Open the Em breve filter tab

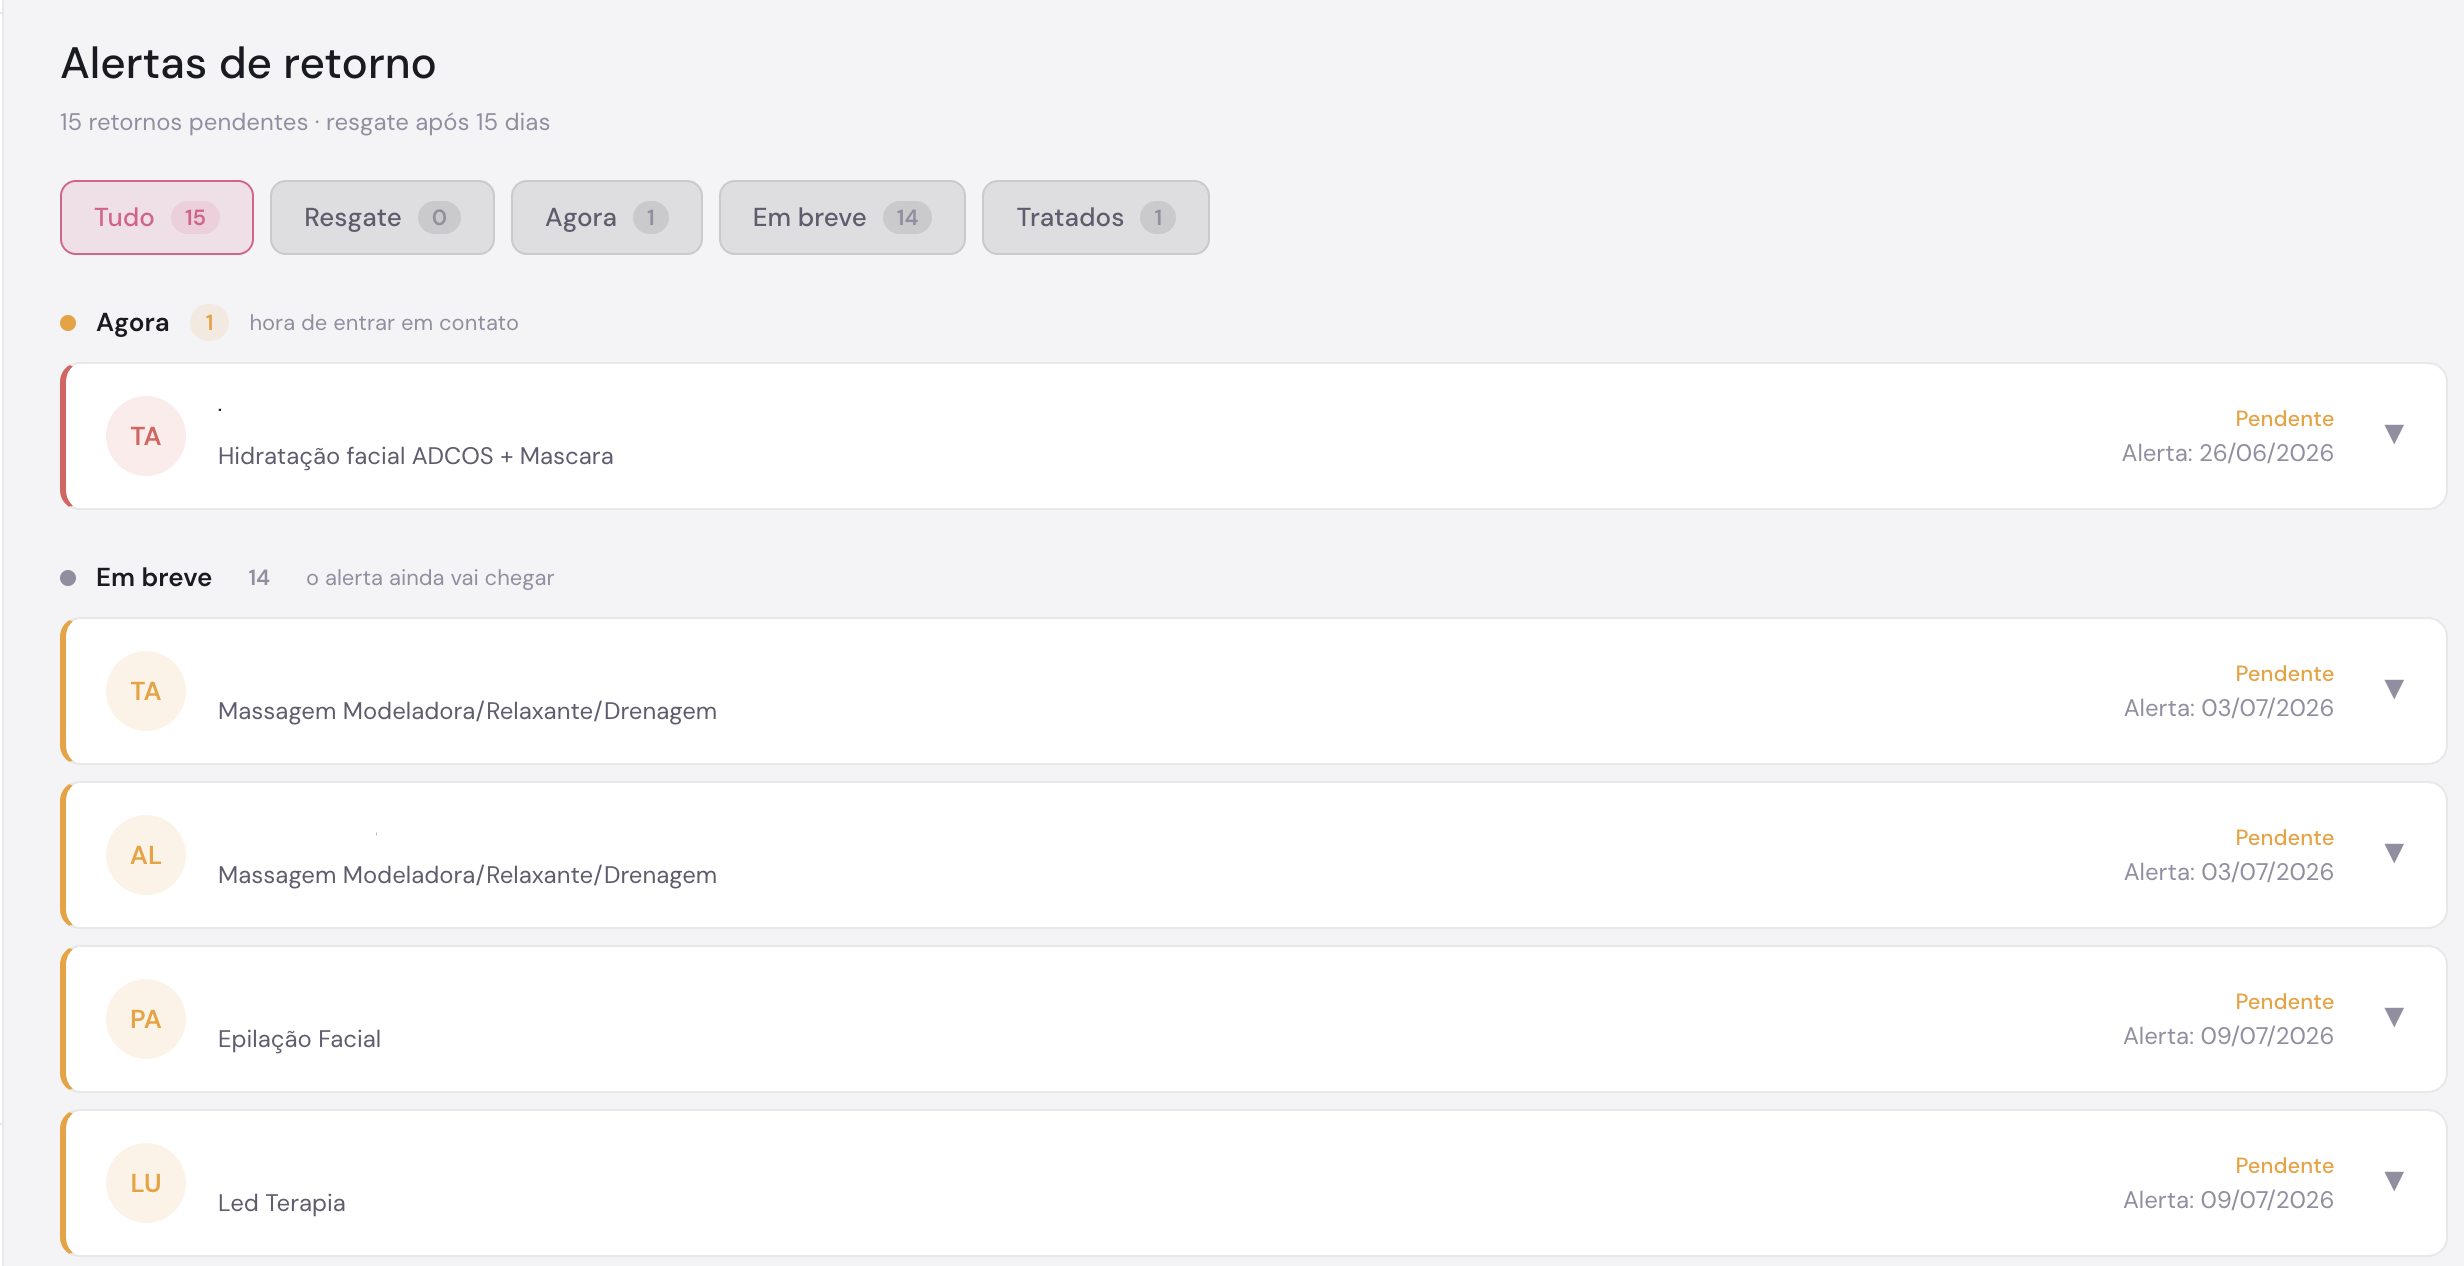[842, 217]
